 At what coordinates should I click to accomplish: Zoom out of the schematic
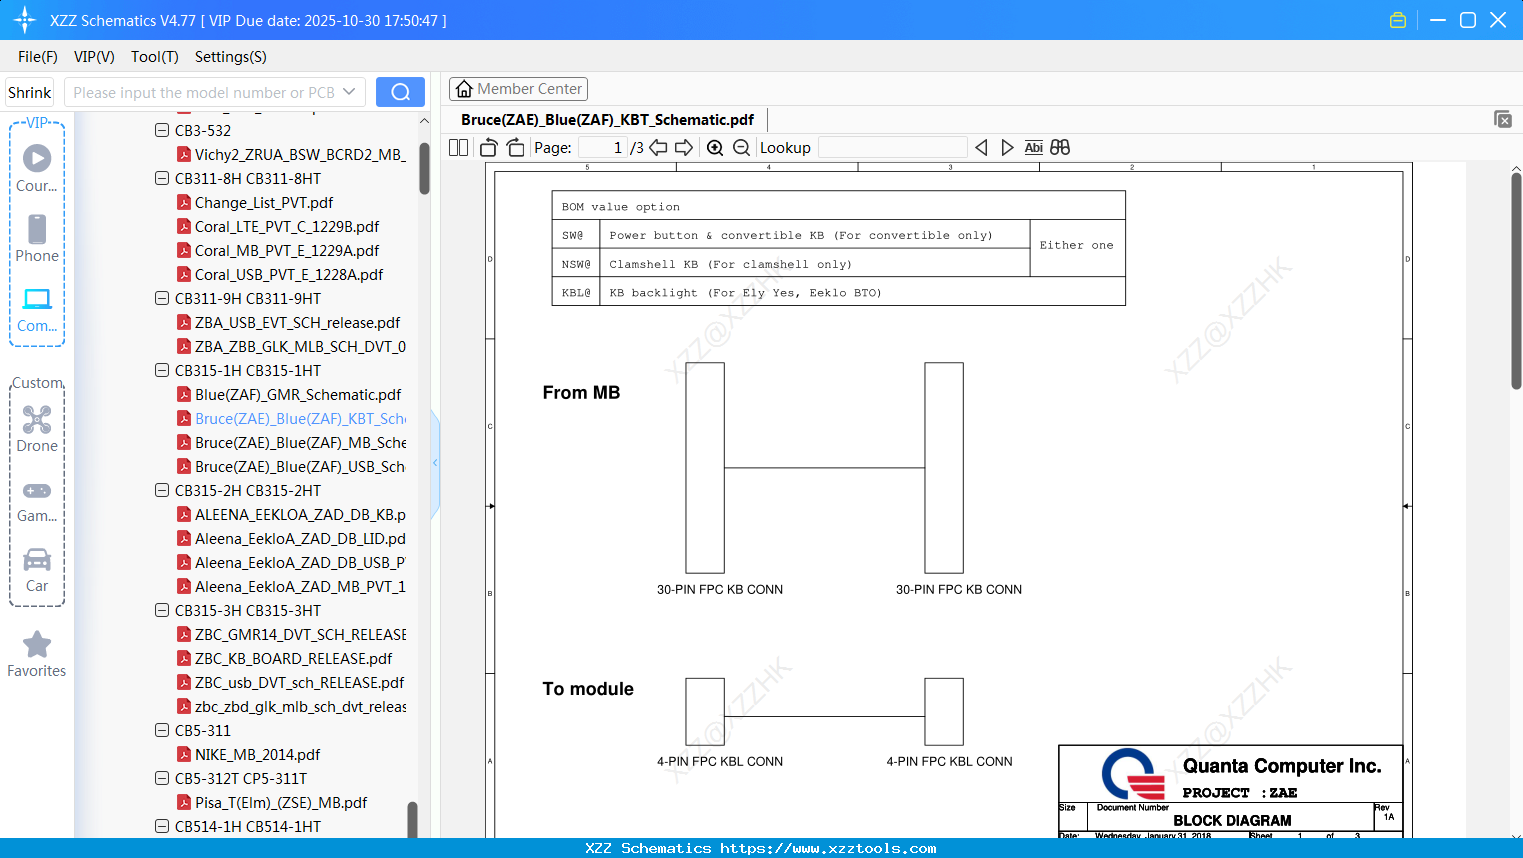click(x=741, y=148)
